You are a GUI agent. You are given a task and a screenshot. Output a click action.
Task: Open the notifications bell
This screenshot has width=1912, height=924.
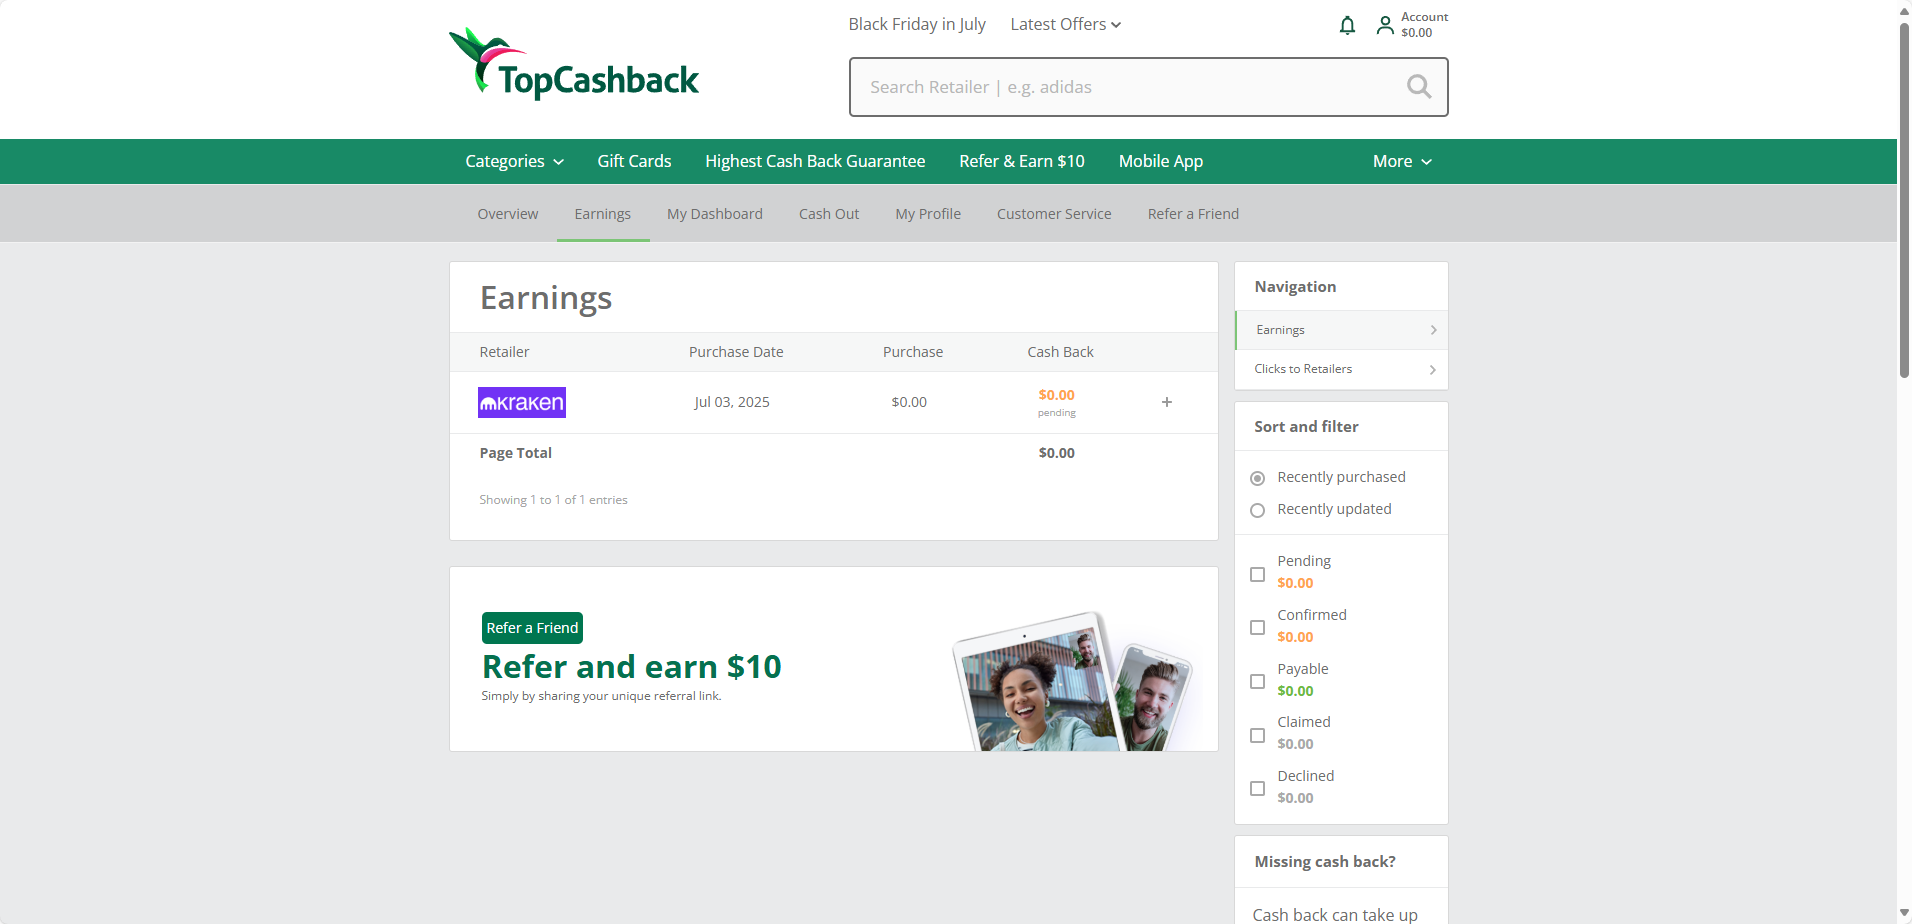click(1347, 25)
